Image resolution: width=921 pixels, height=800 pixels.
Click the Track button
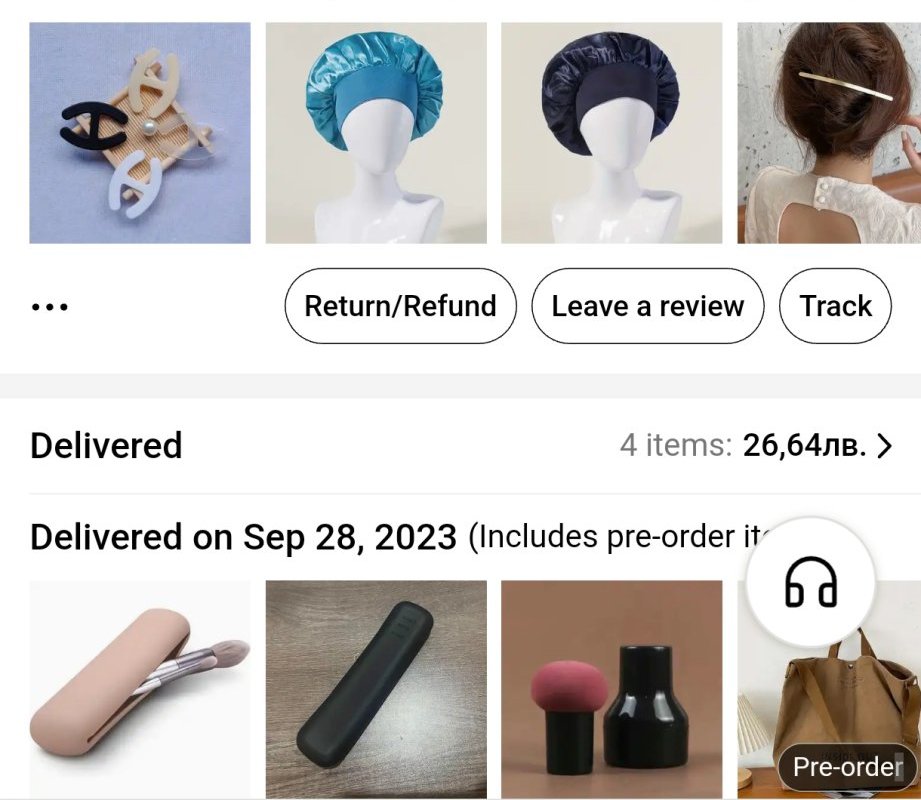pyautogui.click(x=835, y=306)
